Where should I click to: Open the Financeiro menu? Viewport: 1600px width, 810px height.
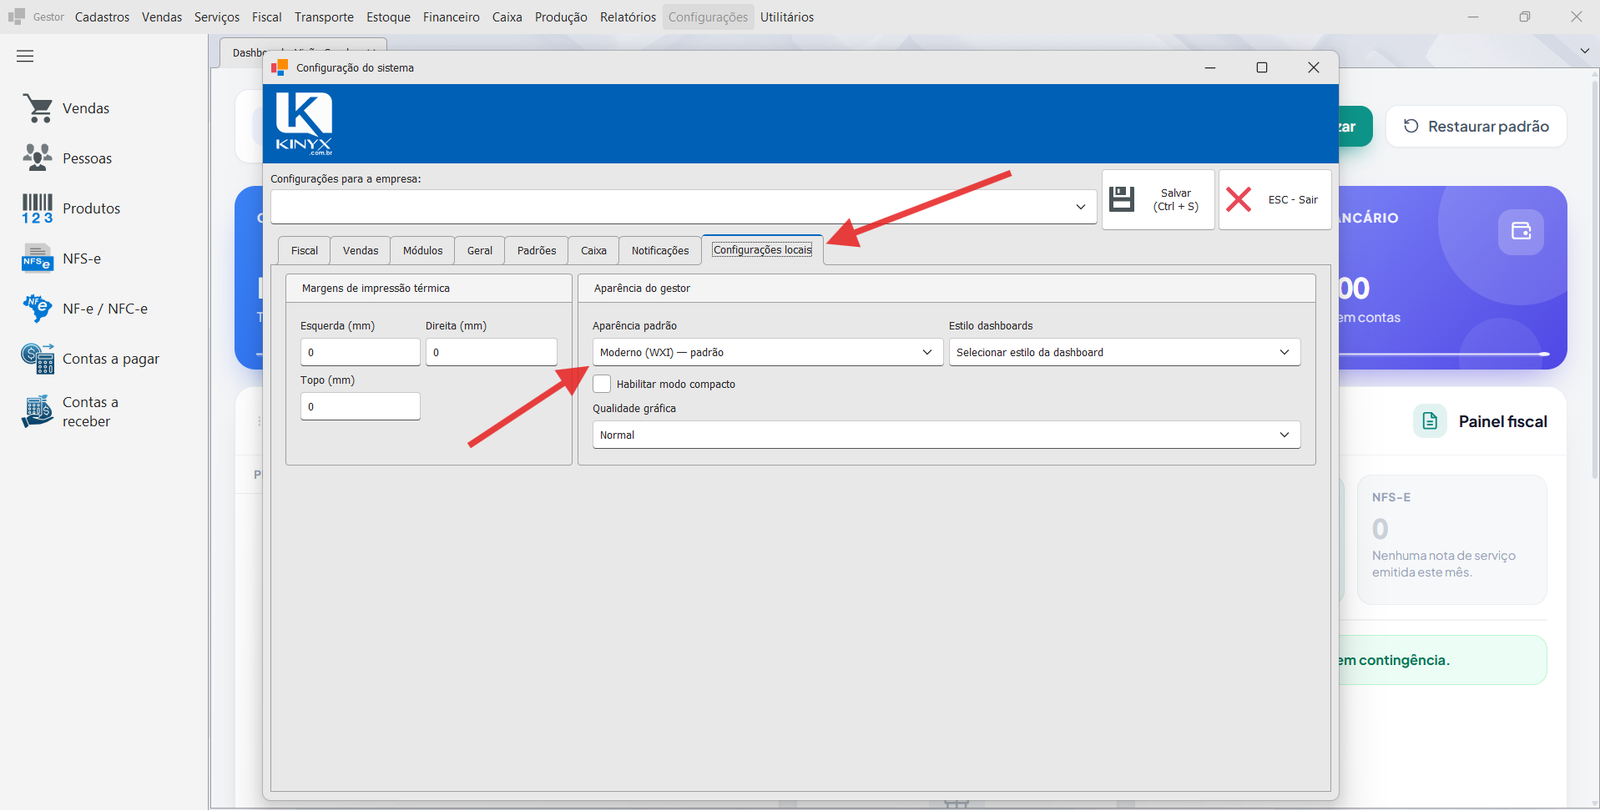pyautogui.click(x=451, y=17)
